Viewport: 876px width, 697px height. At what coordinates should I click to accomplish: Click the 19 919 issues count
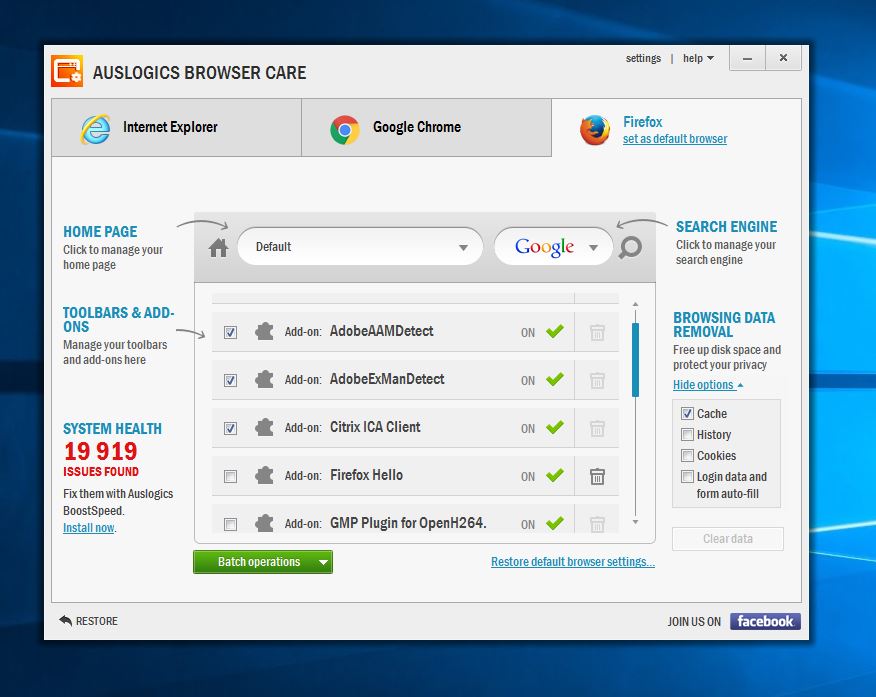point(101,451)
